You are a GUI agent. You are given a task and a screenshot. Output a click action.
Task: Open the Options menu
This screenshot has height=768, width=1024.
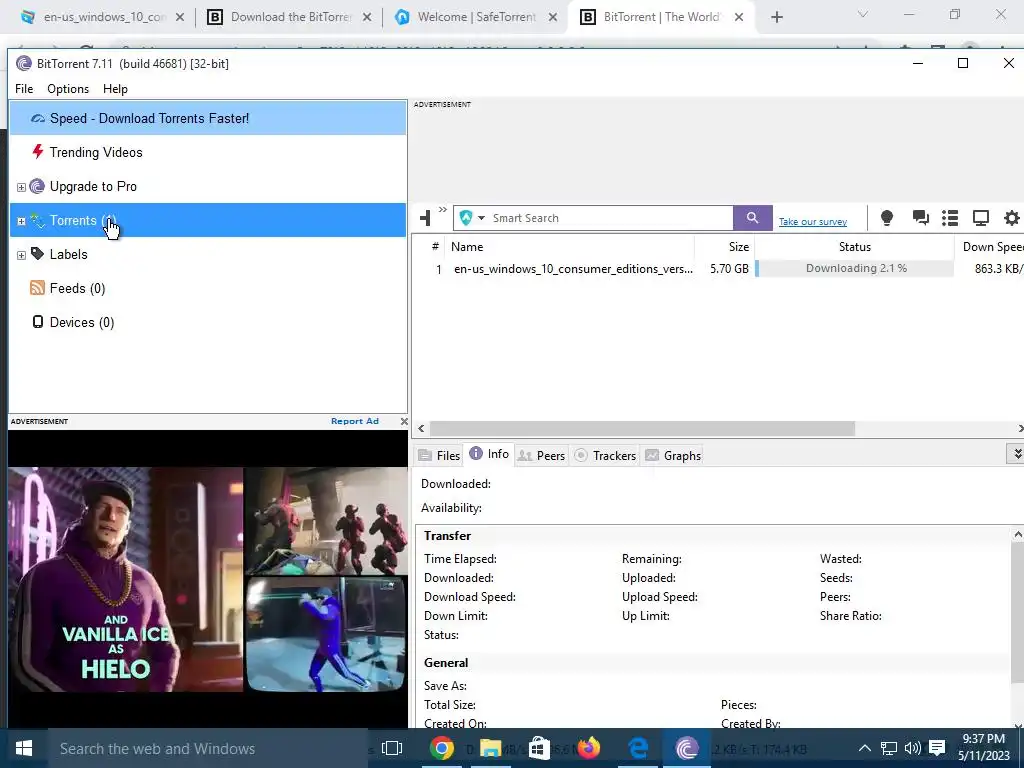point(68,89)
